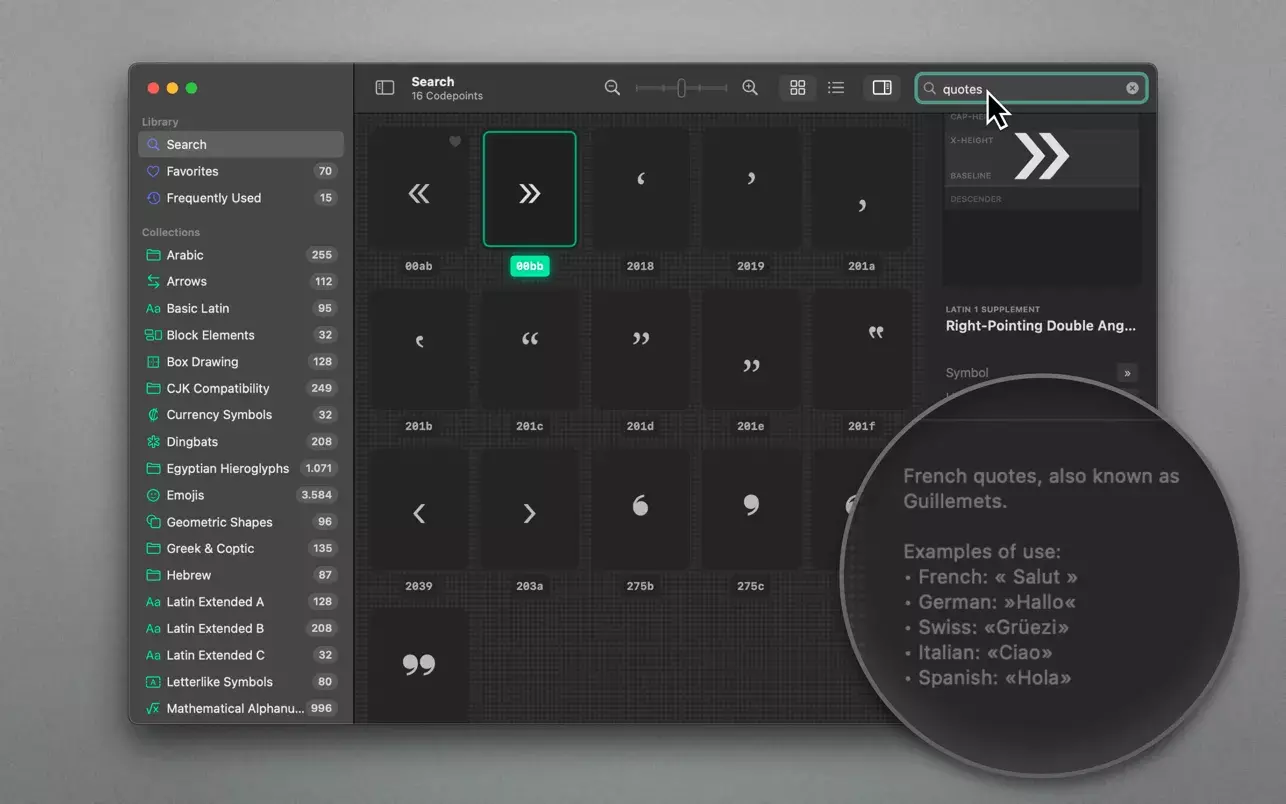
Task: Toggle the sidebar panel icon in toolbar
Action: click(385, 87)
